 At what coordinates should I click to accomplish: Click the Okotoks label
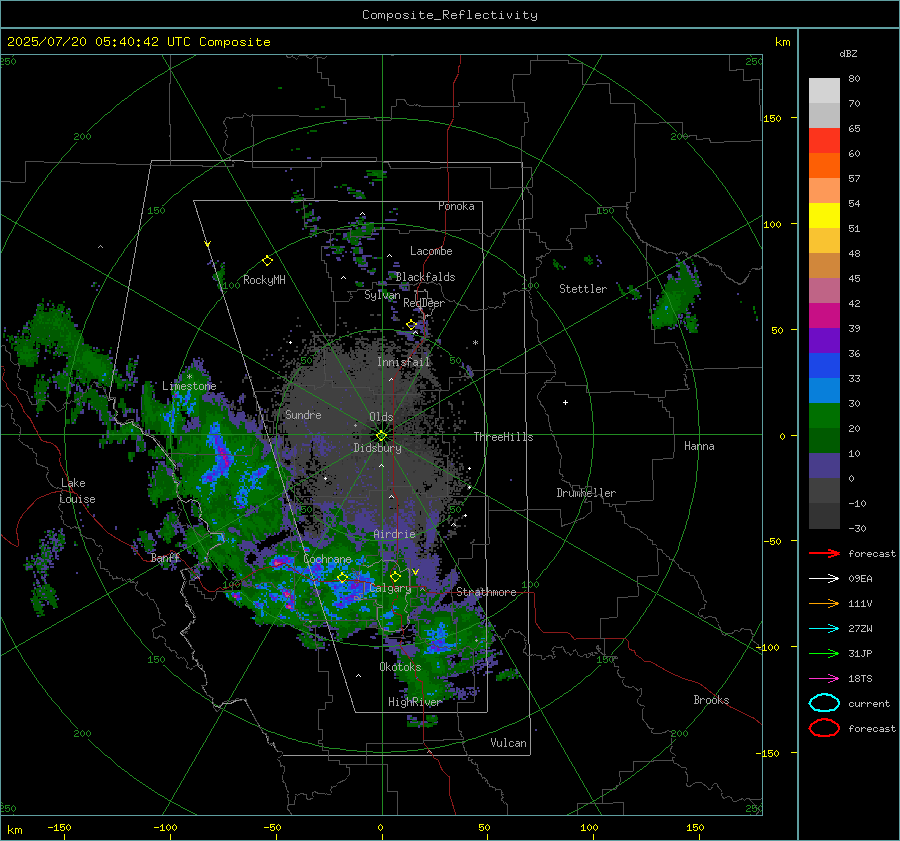point(400,667)
